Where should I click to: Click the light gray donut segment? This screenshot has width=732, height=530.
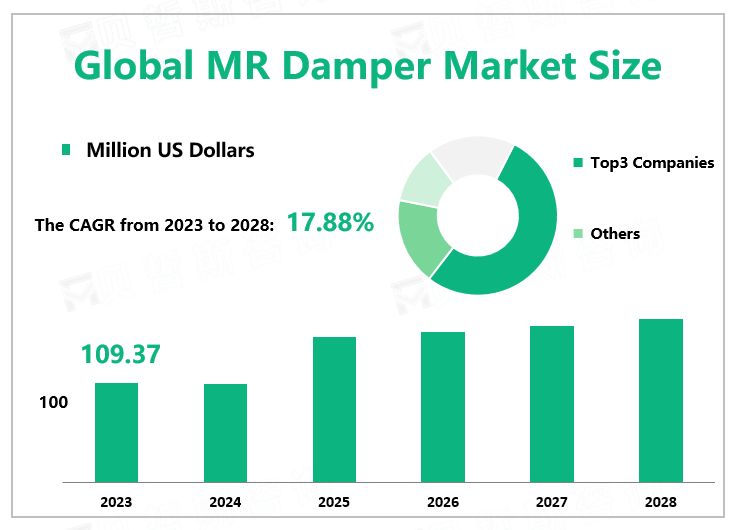tap(468, 154)
